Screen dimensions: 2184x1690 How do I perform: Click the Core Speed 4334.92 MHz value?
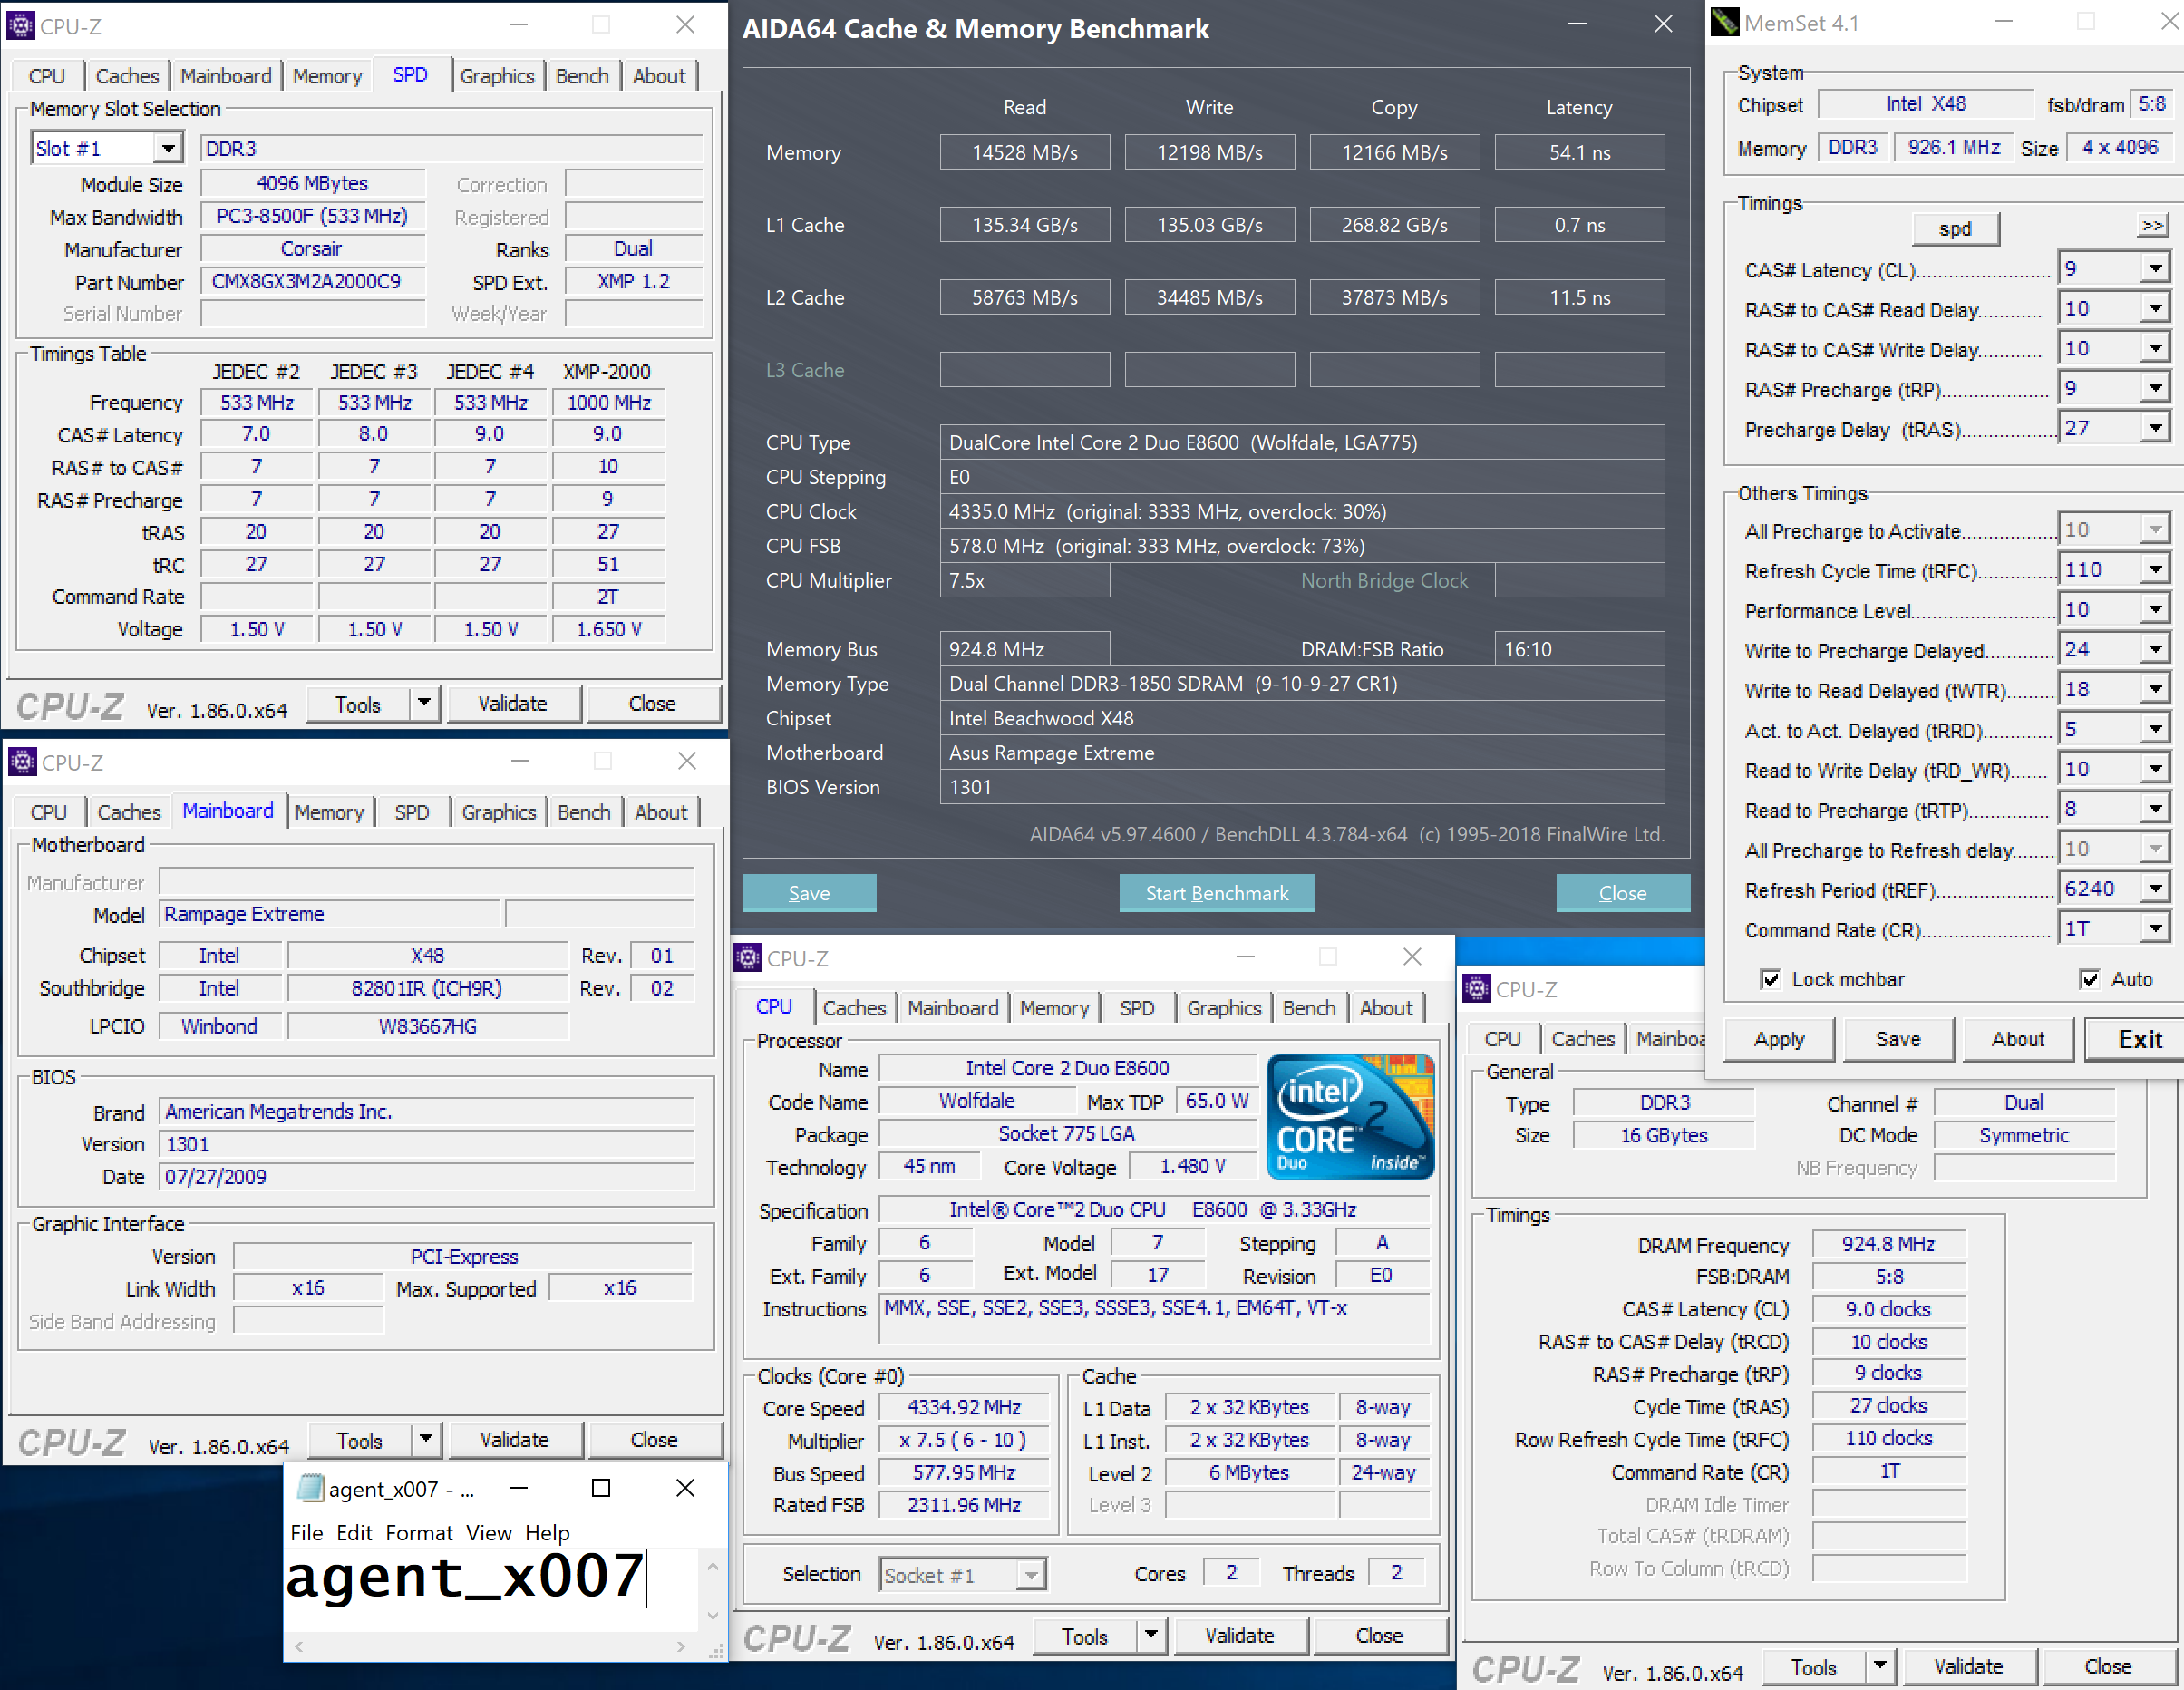point(964,1407)
